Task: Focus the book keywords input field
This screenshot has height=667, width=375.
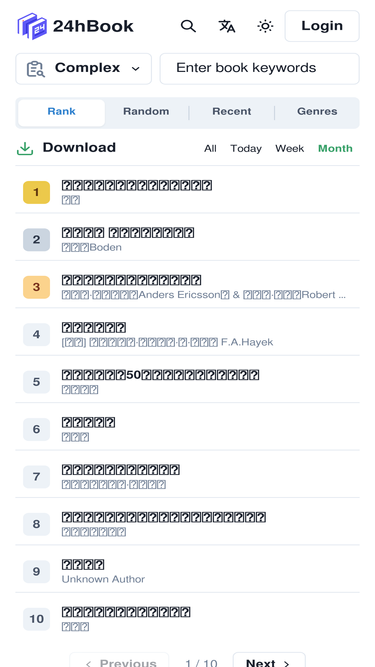Action: coord(259,68)
